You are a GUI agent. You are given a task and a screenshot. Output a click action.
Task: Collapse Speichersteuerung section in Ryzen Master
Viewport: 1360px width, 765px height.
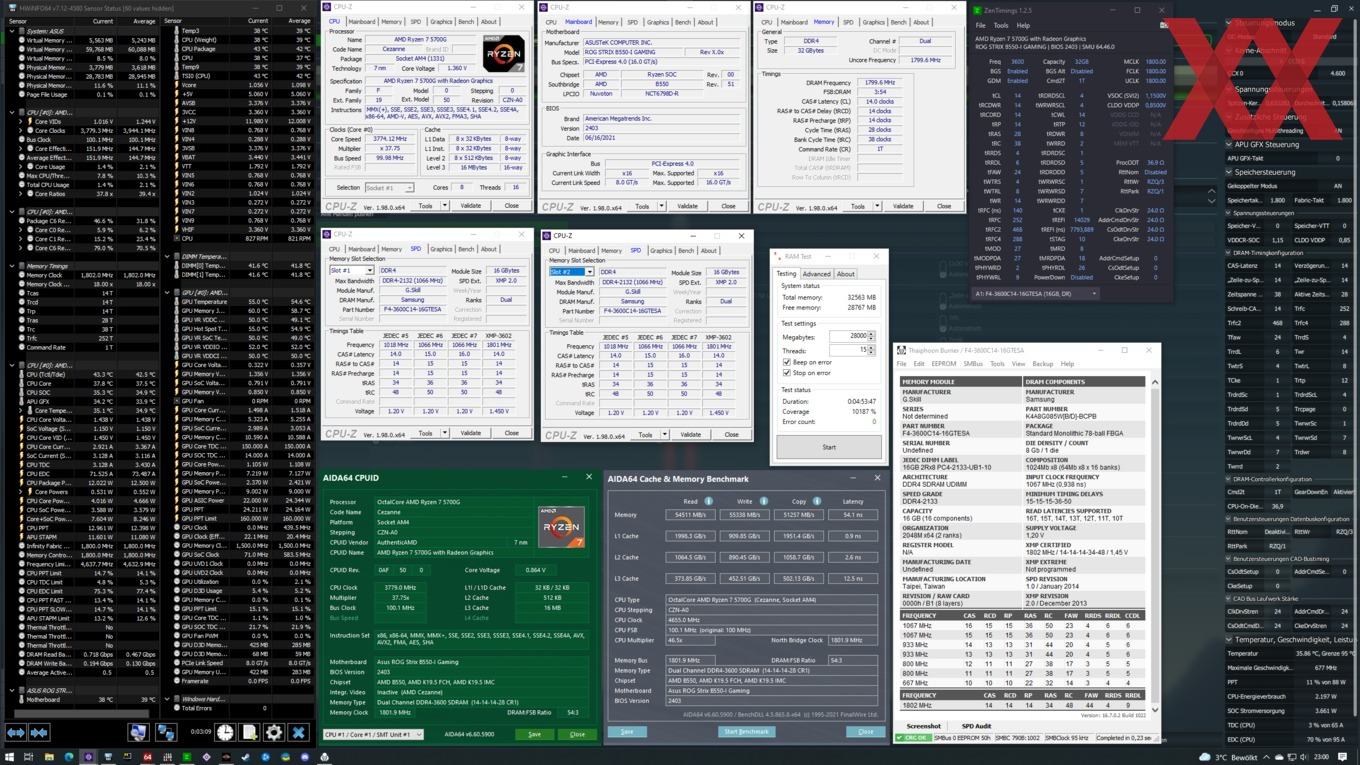(x=1231, y=172)
